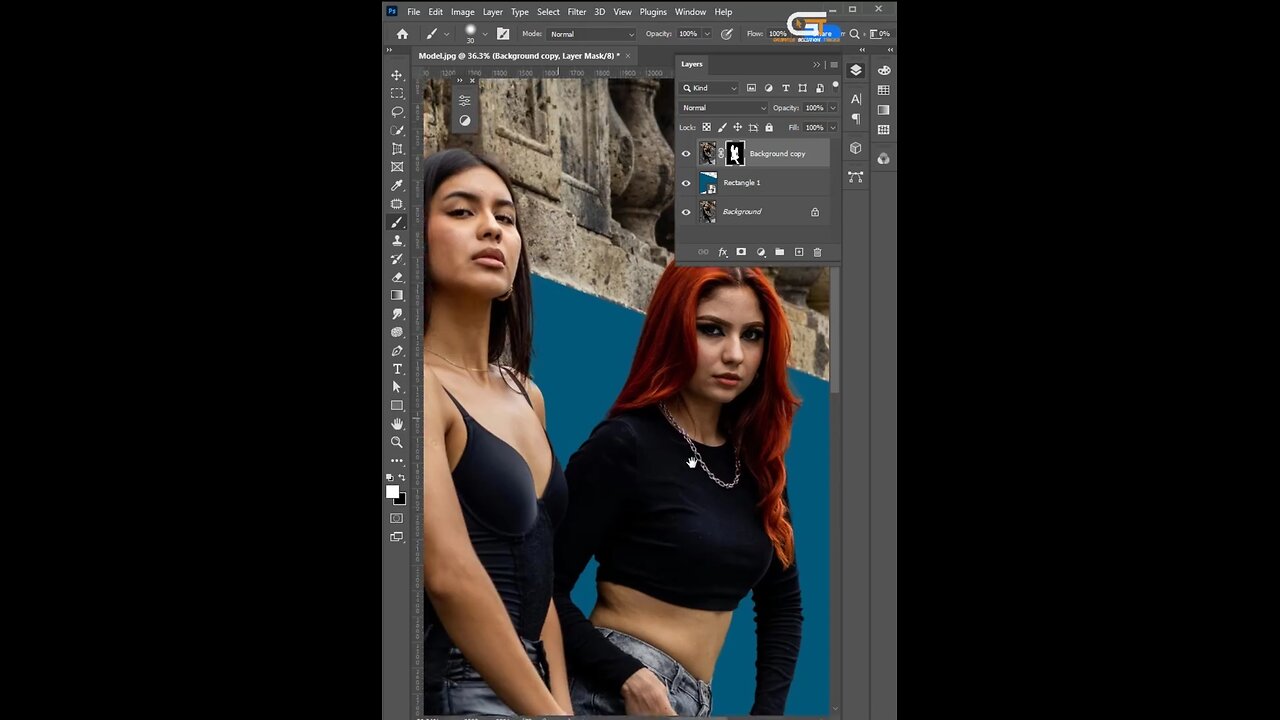1280x720 pixels.
Task: Hide the Background layer
Action: tap(686, 212)
